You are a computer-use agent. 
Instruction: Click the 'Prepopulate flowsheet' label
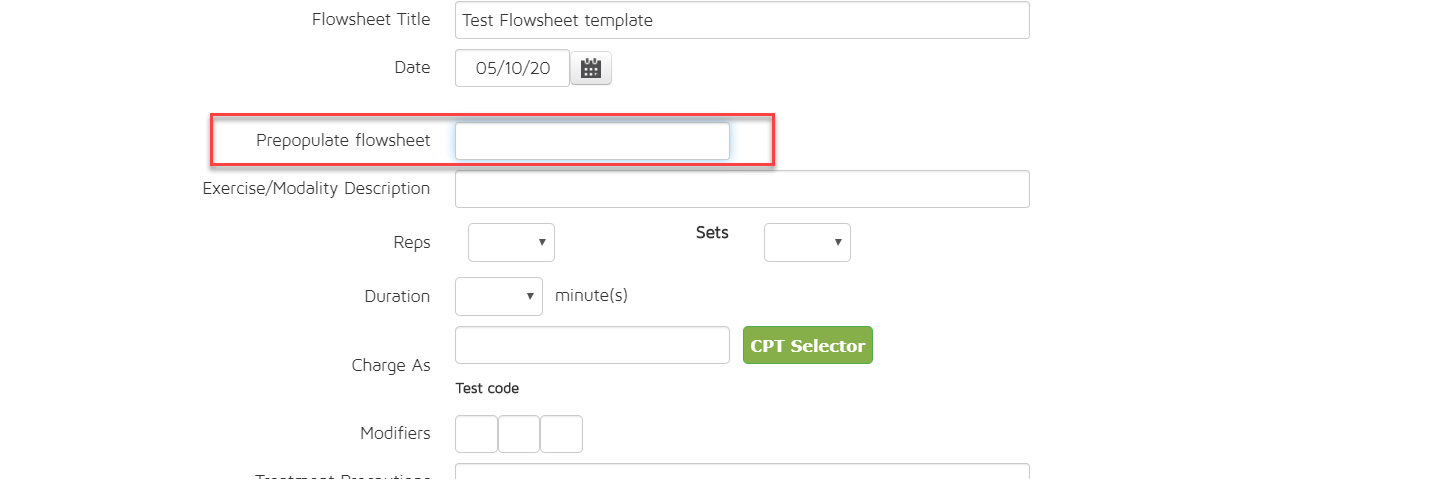click(x=343, y=140)
